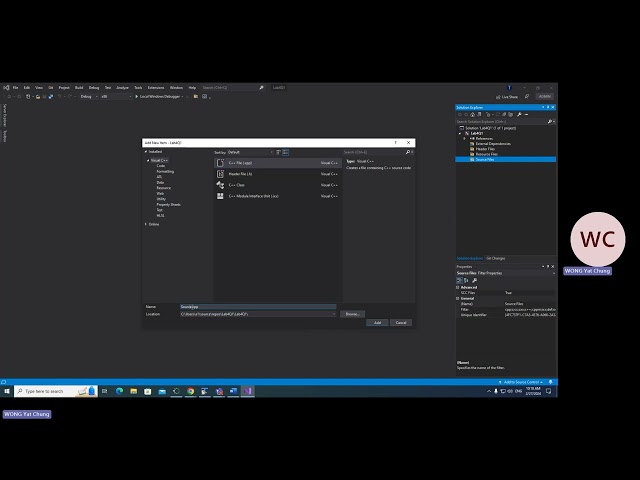The image size is (640, 480).
Task: Open the Project menu
Action: click(x=64, y=87)
